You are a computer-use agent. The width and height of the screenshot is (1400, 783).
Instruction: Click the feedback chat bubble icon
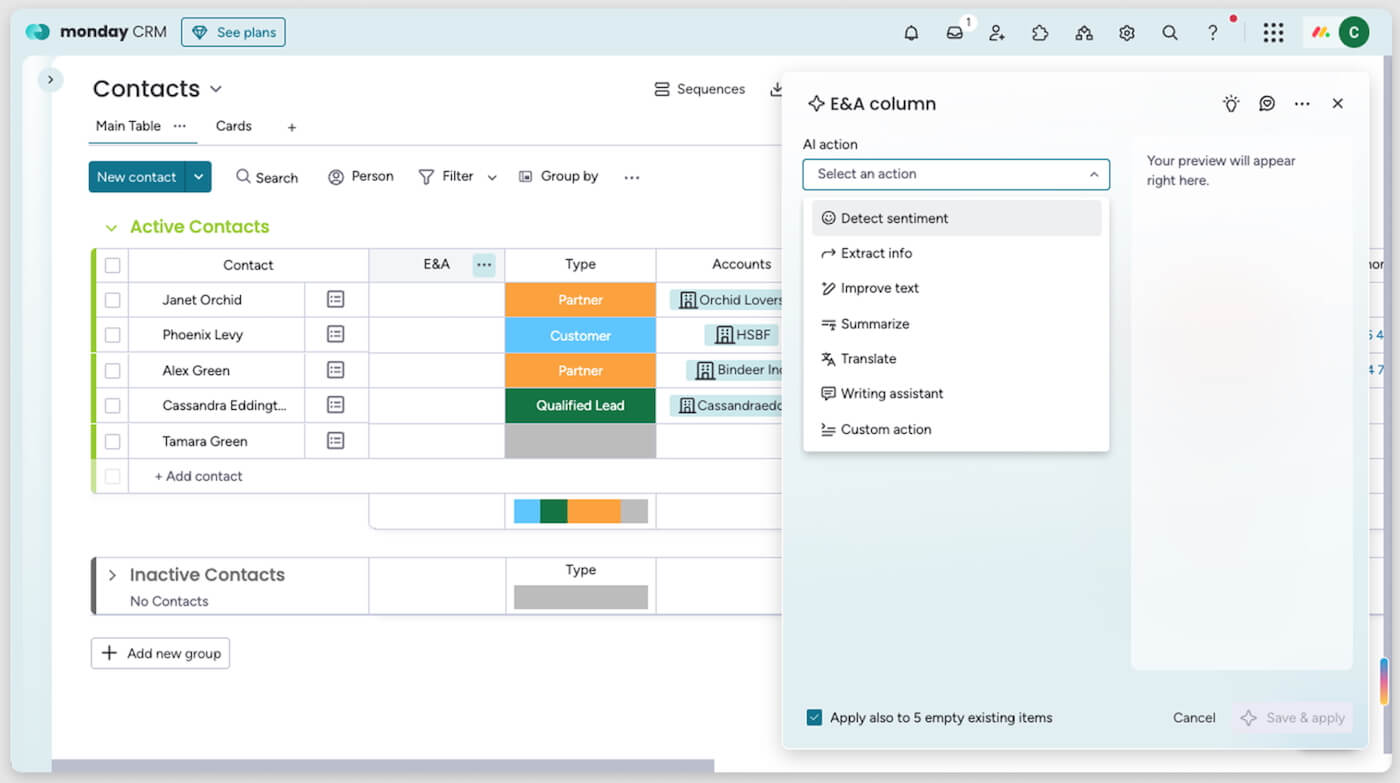coord(1266,103)
